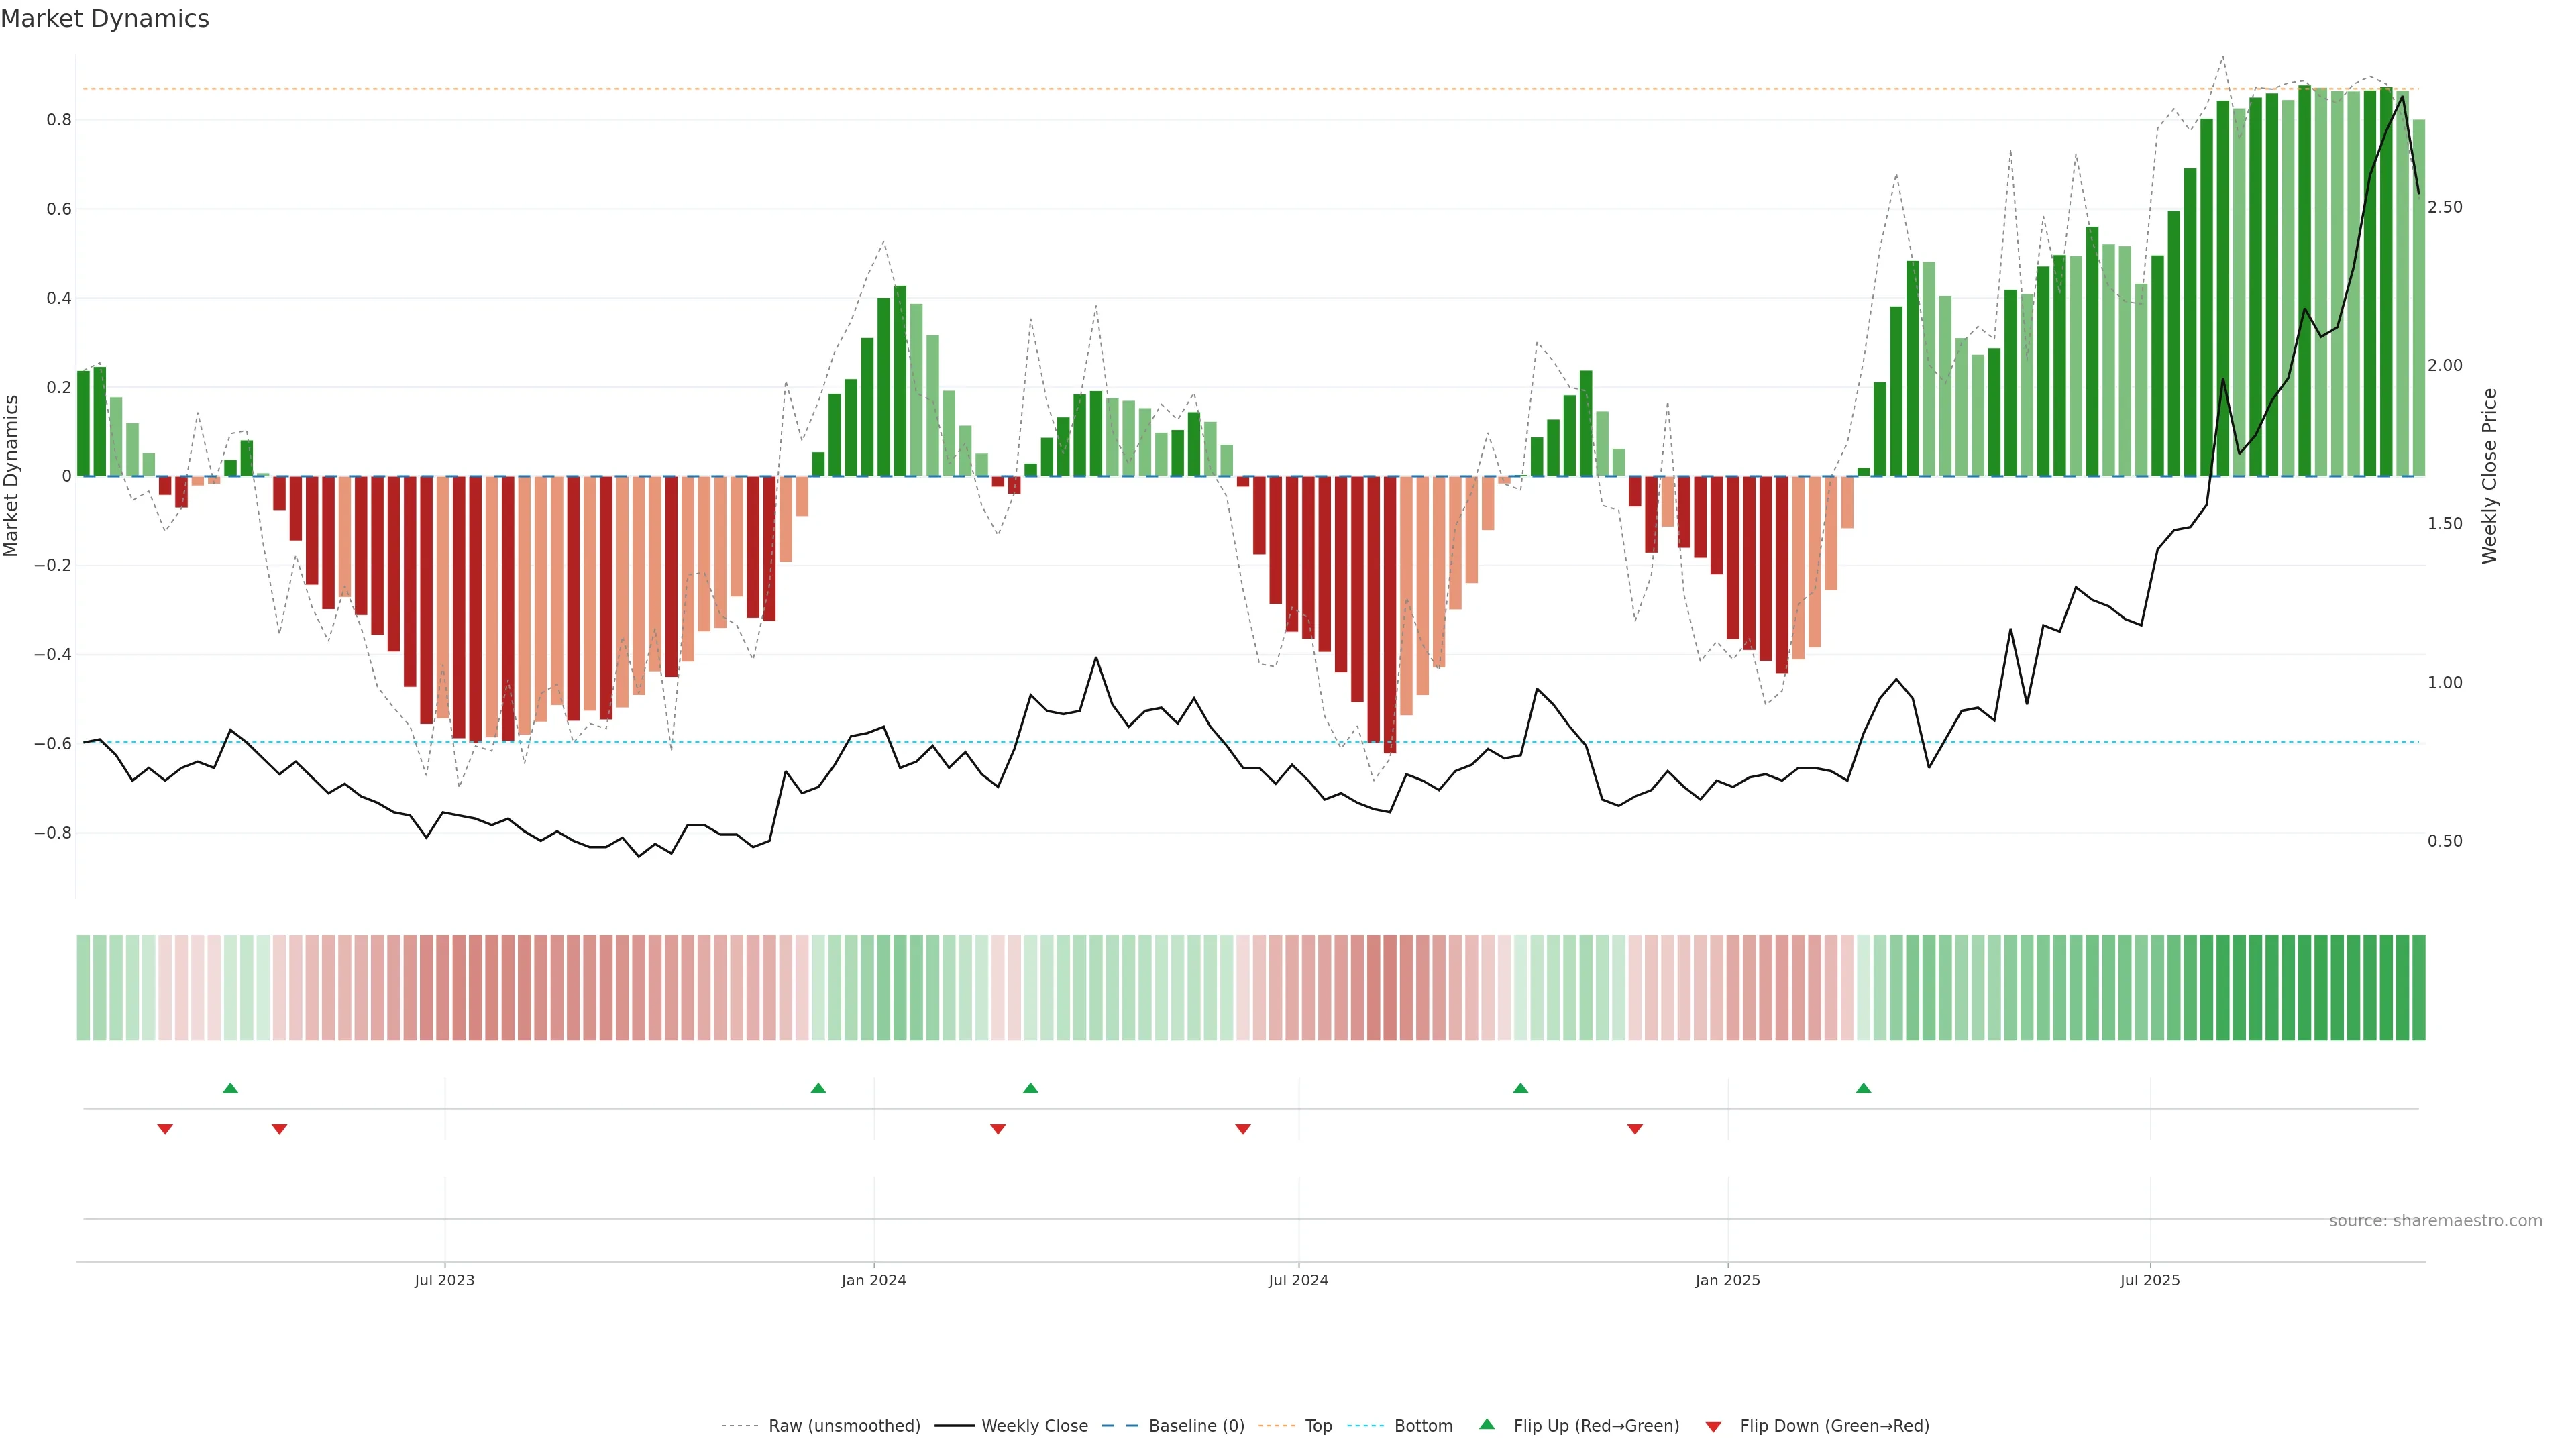Click the Jan 2024 x-axis label
The image size is (2576, 1449).
[x=873, y=1280]
